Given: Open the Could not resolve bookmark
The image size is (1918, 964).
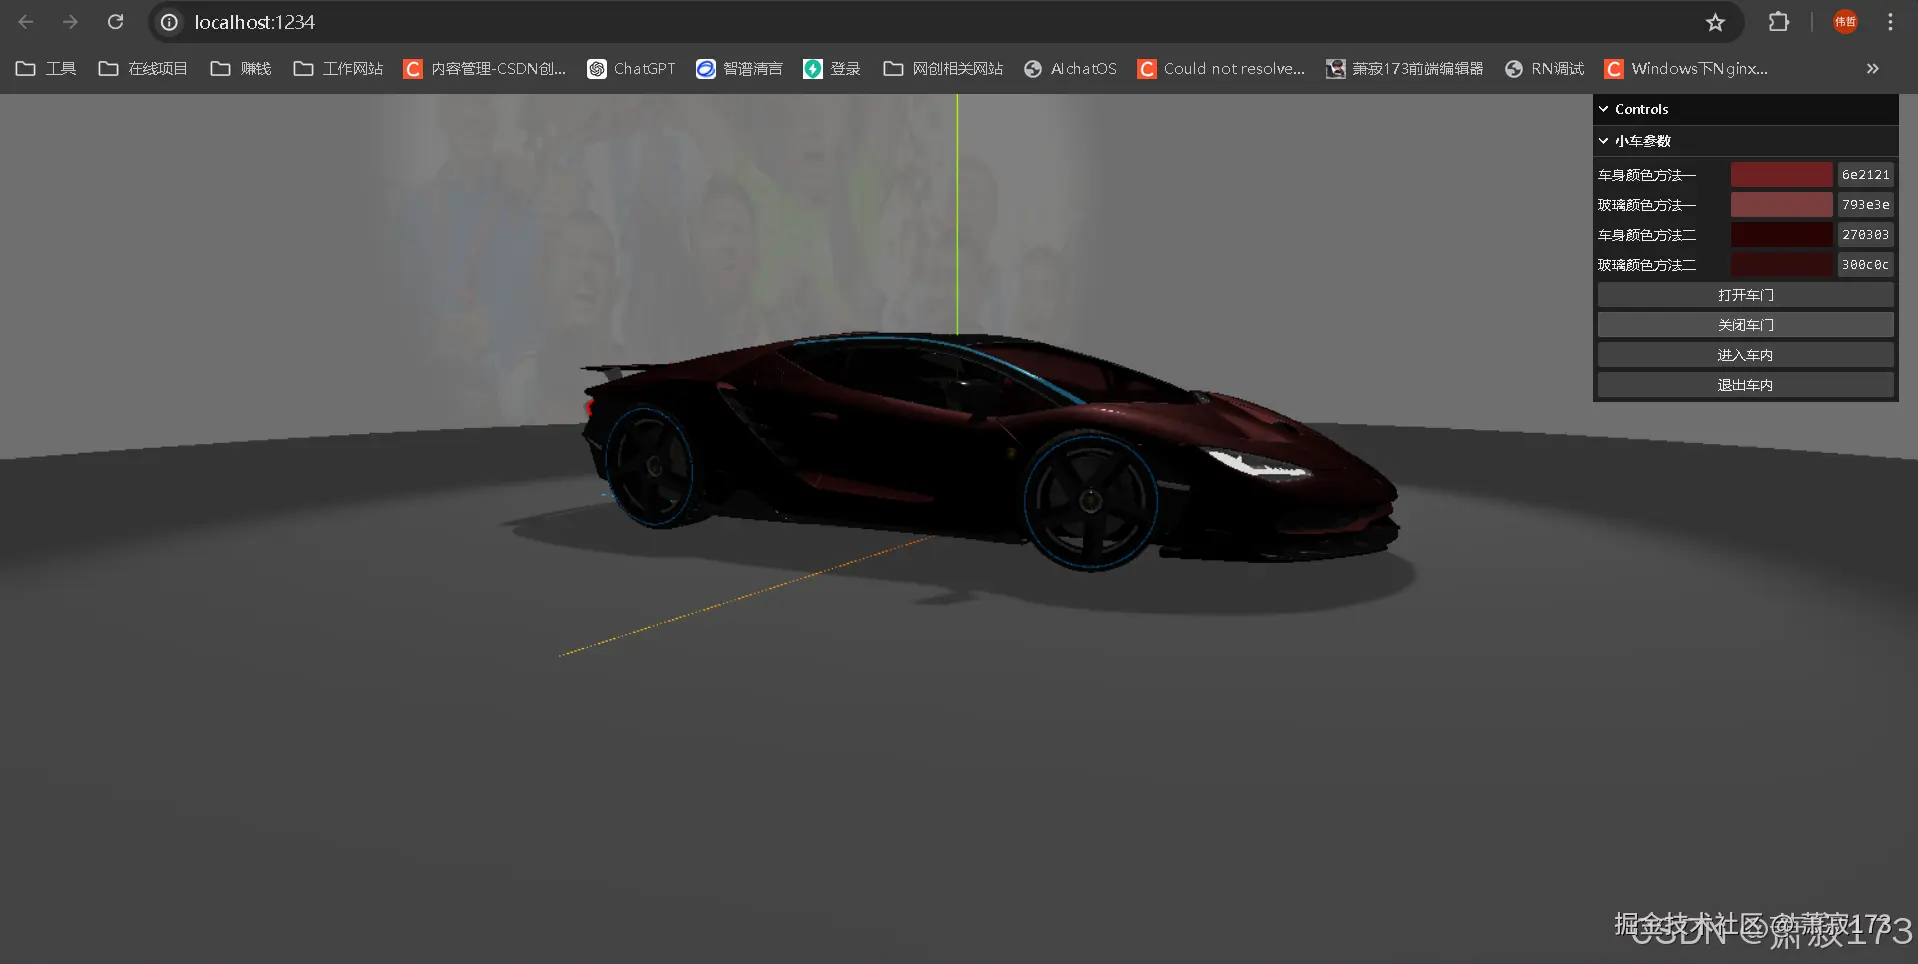Looking at the screenshot, I should tap(1221, 69).
